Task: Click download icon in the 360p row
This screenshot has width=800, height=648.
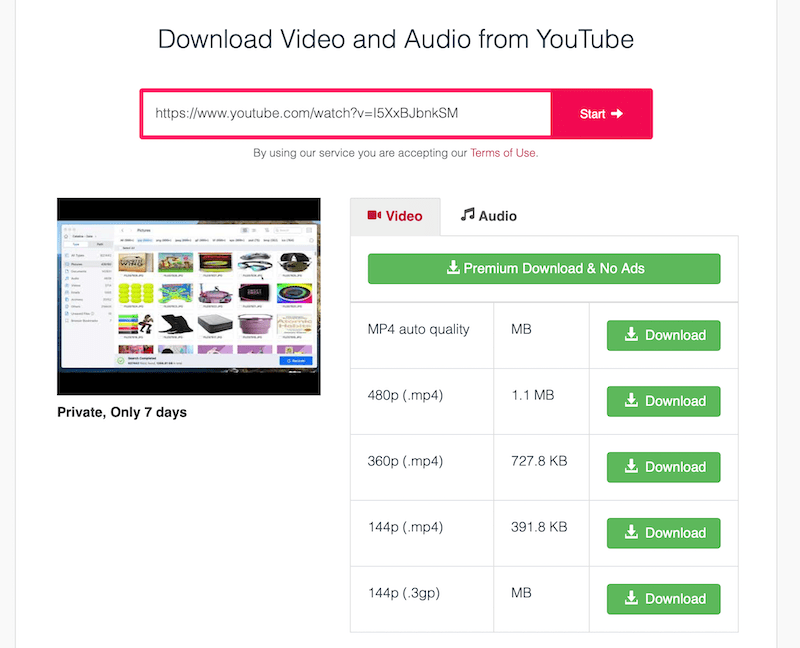Action: coord(632,467)
